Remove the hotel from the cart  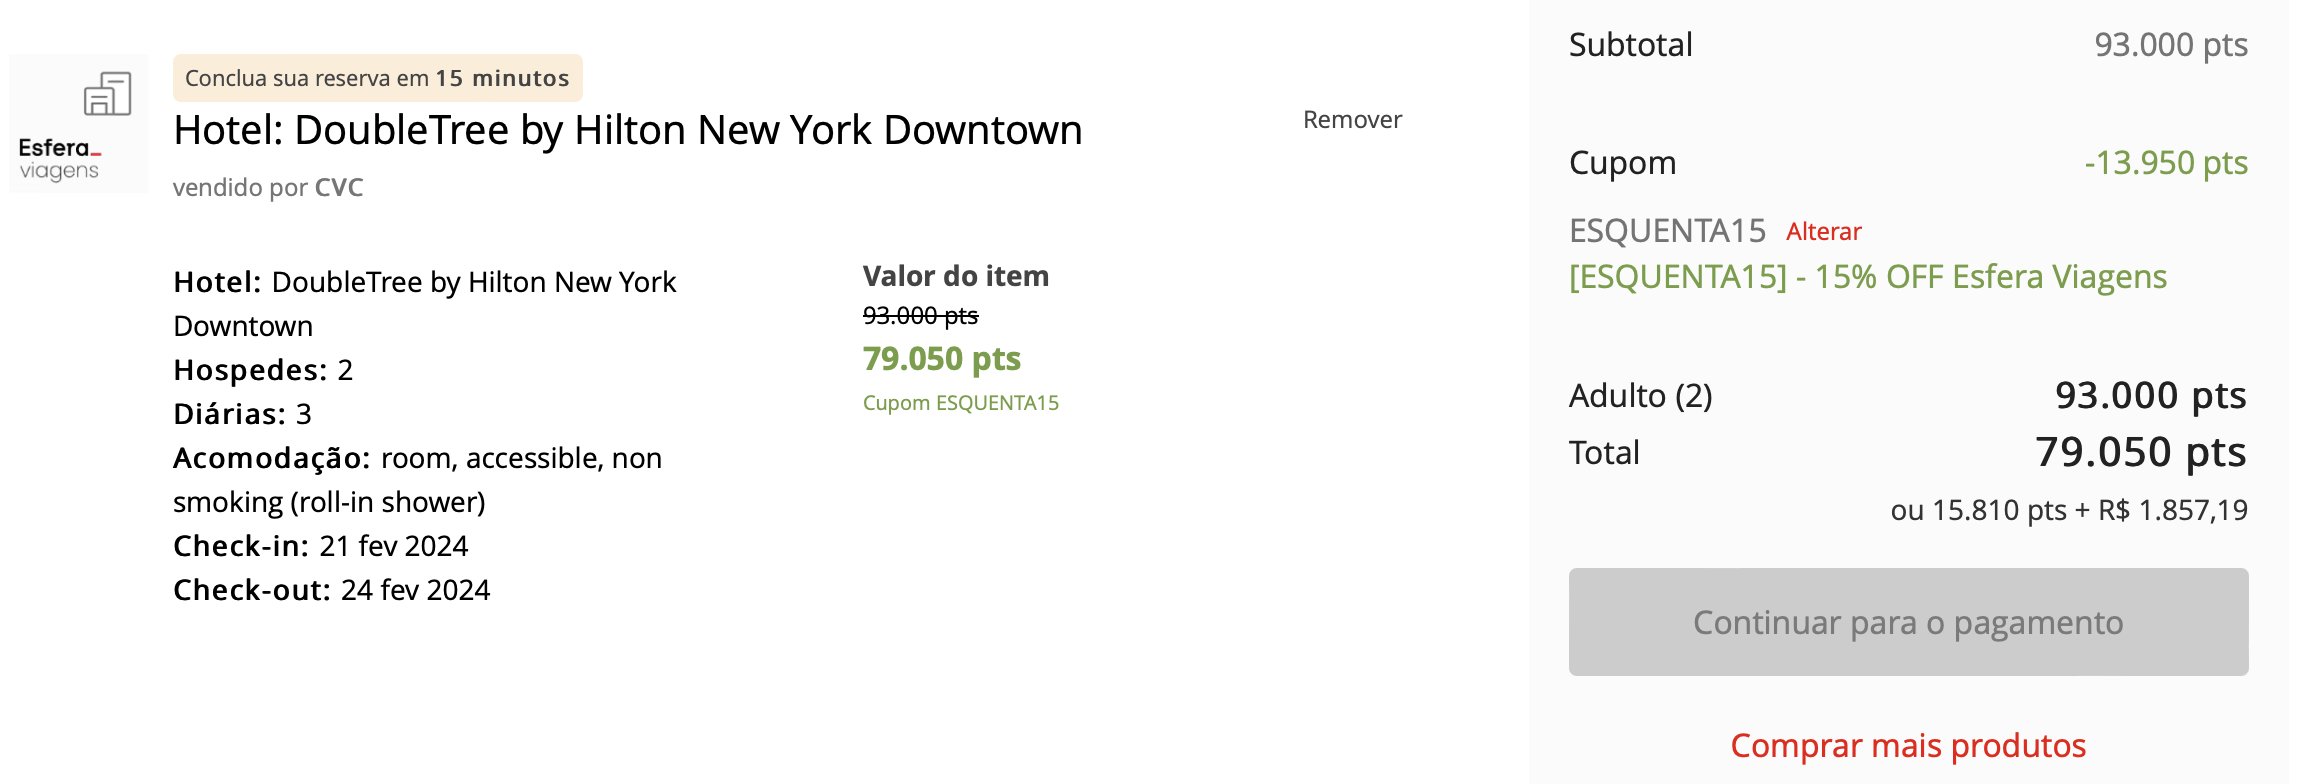point(1352,120)
